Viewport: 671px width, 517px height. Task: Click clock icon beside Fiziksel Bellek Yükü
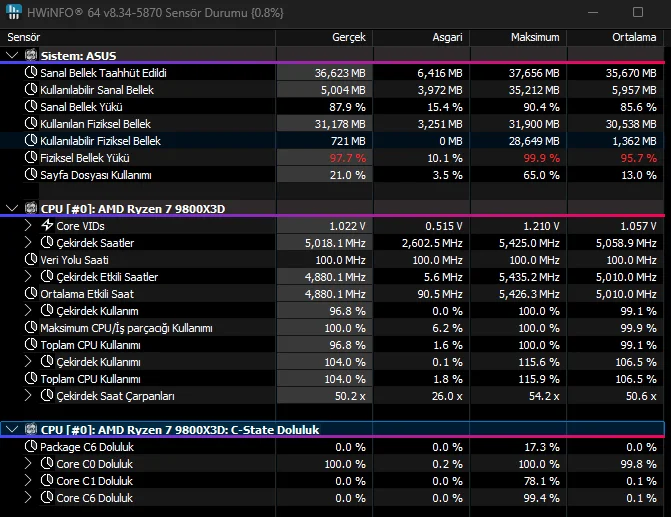point(31,158)
